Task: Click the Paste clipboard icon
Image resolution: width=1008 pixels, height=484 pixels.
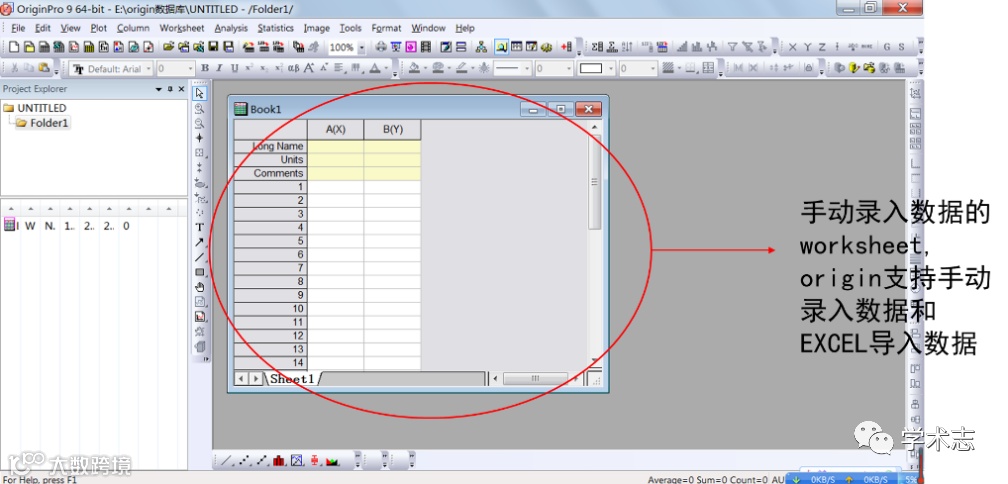Action: click(43, 68)
